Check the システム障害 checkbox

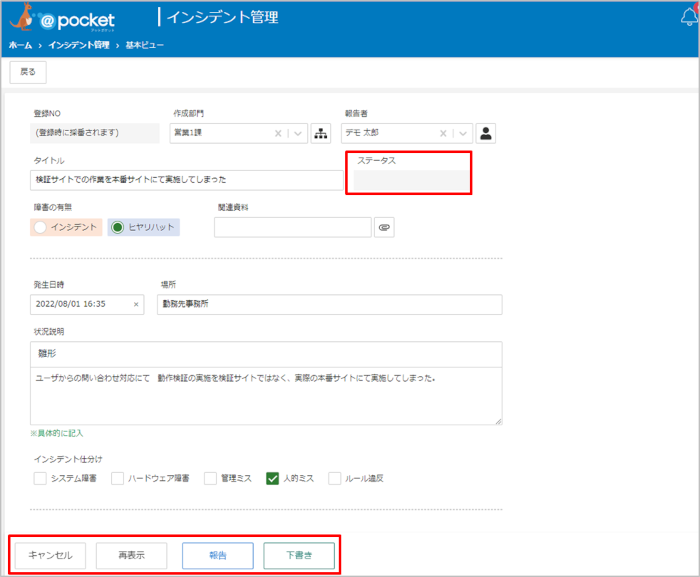coord(40,478)
